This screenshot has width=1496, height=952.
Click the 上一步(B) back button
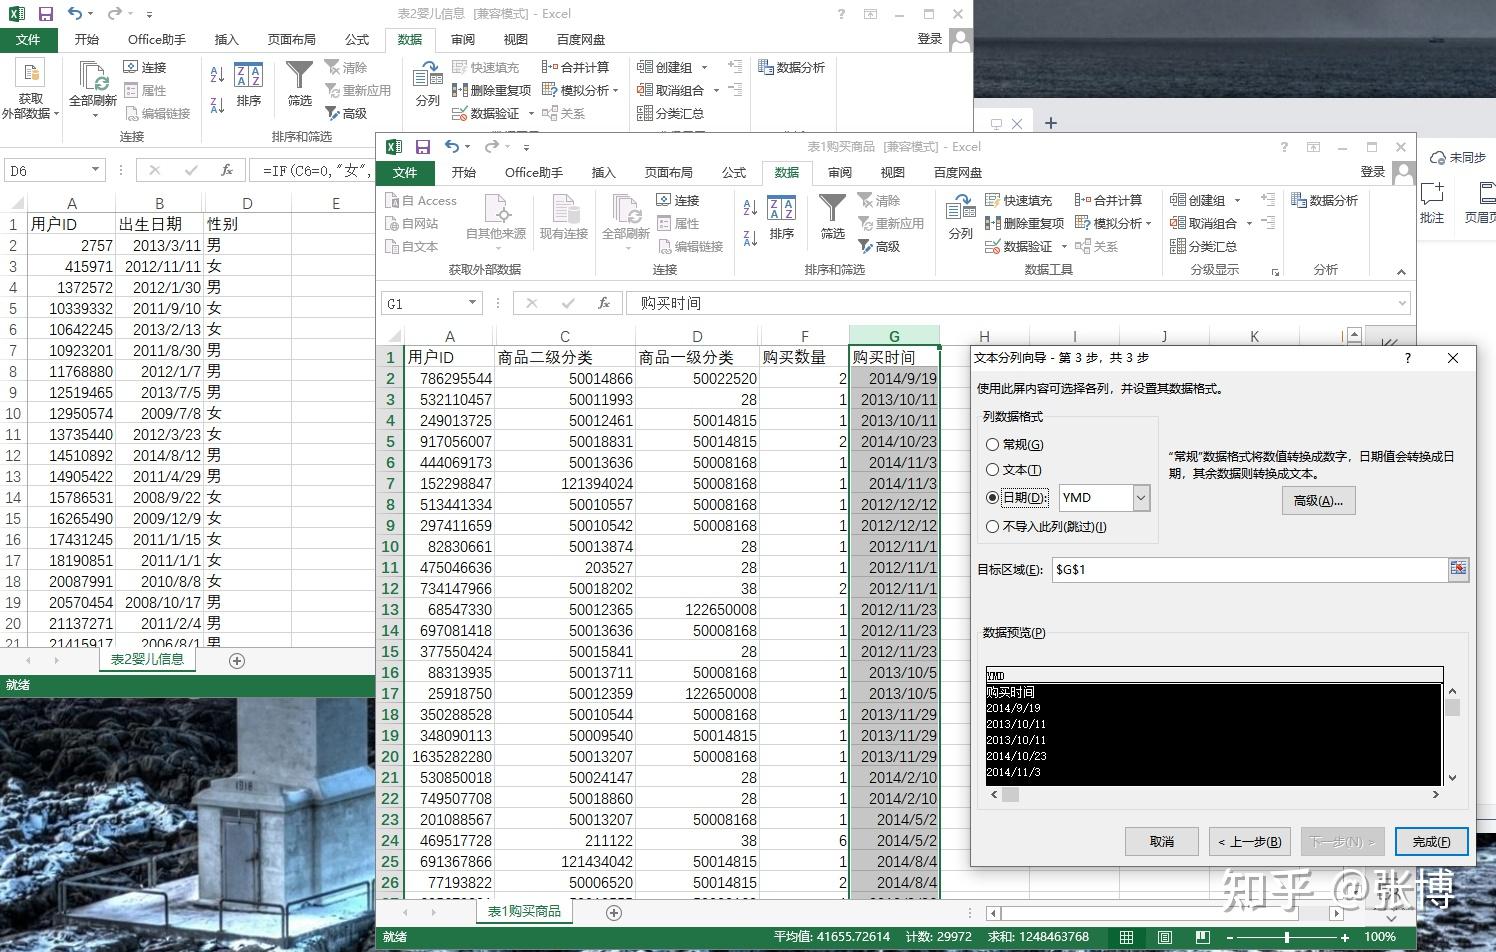tap(1249, 841)
